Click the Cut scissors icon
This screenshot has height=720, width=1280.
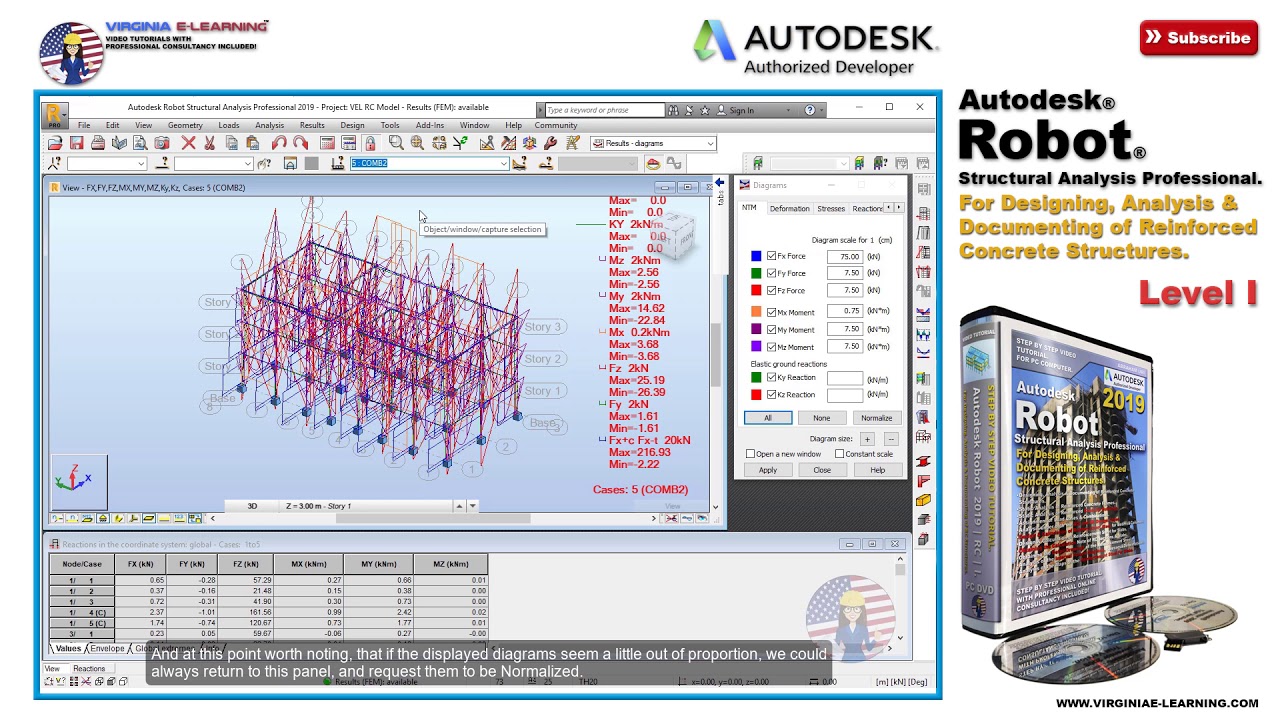[x=210, y=143]
